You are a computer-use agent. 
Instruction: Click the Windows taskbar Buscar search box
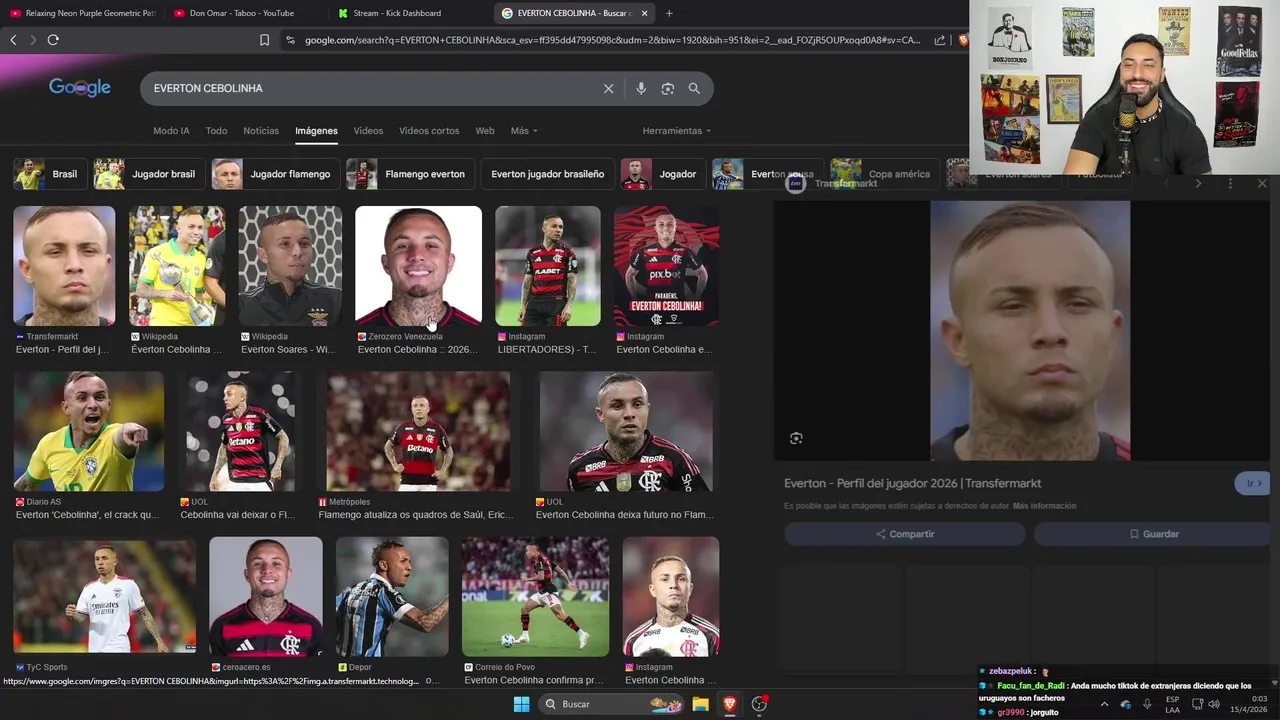(611, 704)
